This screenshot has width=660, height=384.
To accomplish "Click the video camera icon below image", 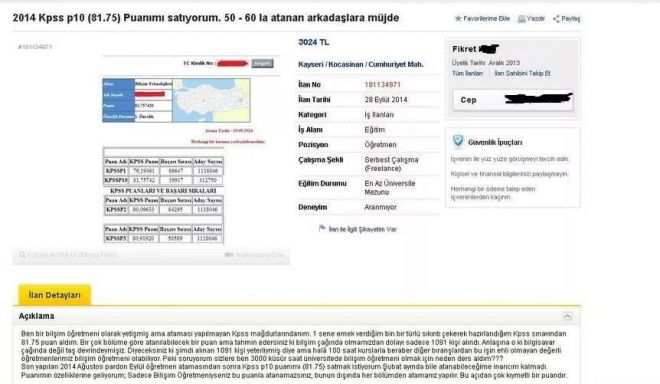I will click(x=229, y=255).
